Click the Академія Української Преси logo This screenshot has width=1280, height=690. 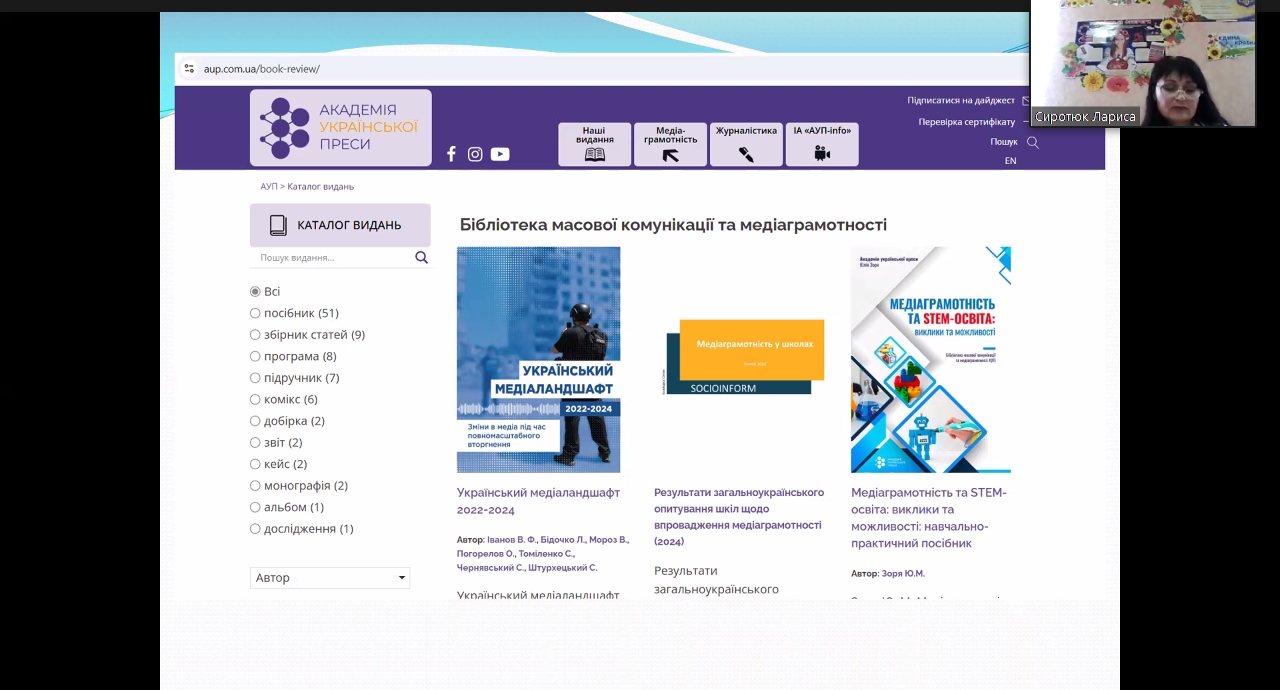click(x=341, y=128)
